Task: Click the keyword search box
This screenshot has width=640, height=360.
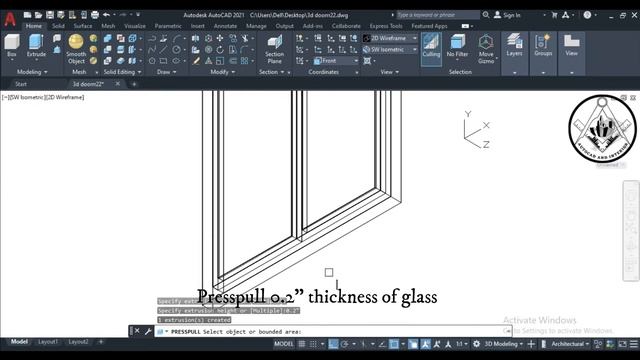Action: coord(438,15)
